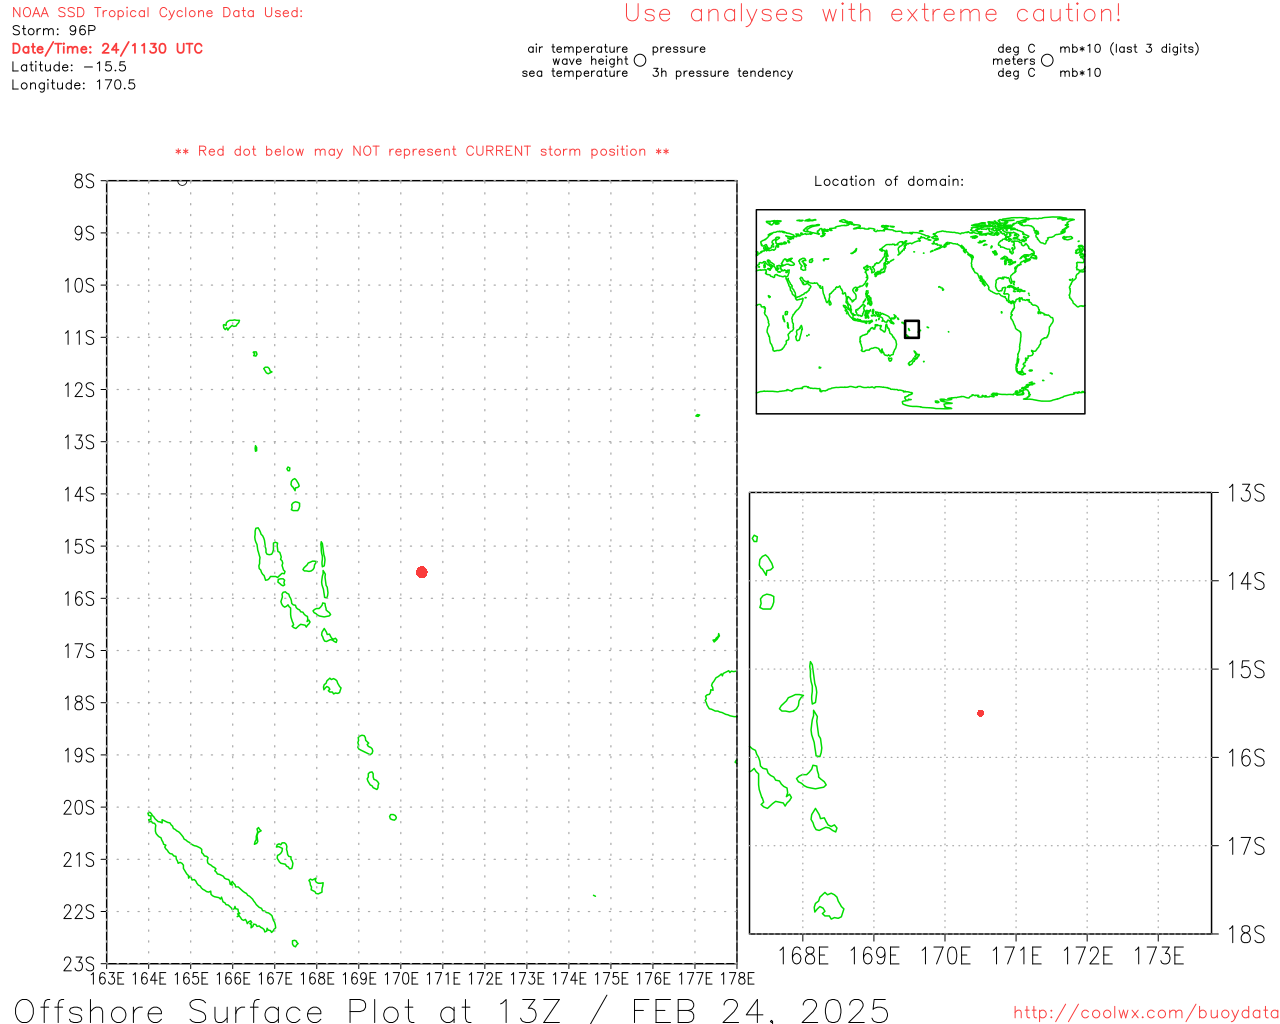Click the 'Storm: 96P' text
Image resolution: width=1280 pixels, height=1024 pixels.
coord(54,31)
